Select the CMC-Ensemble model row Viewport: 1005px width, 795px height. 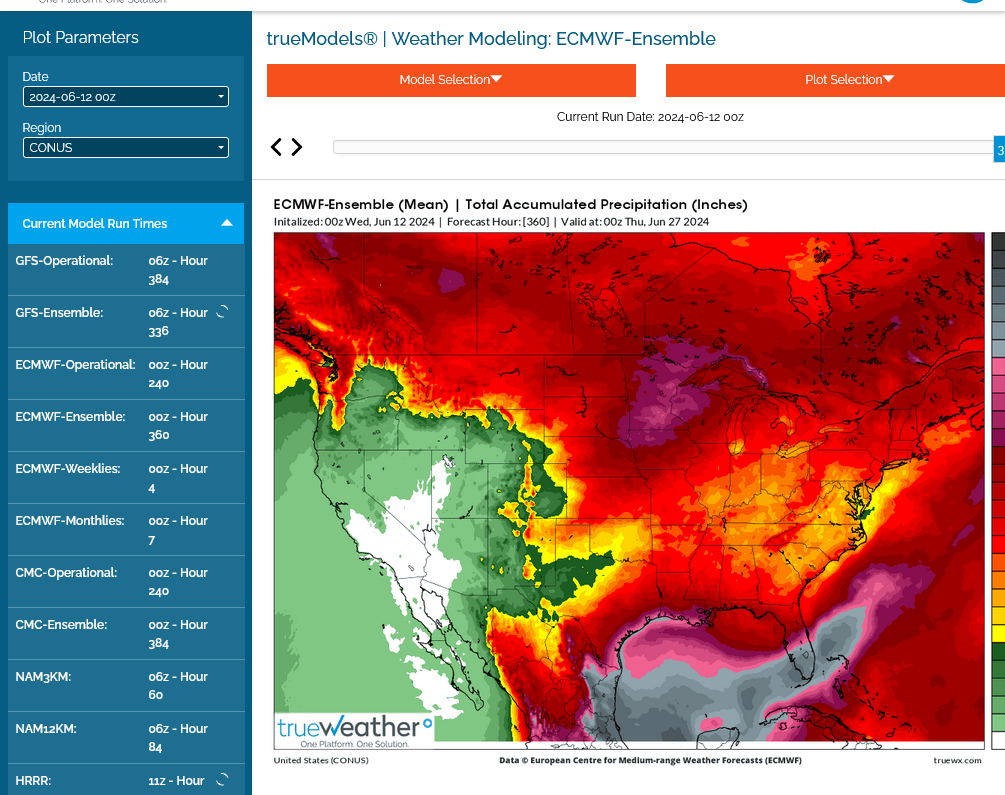[x=126, y=633]
